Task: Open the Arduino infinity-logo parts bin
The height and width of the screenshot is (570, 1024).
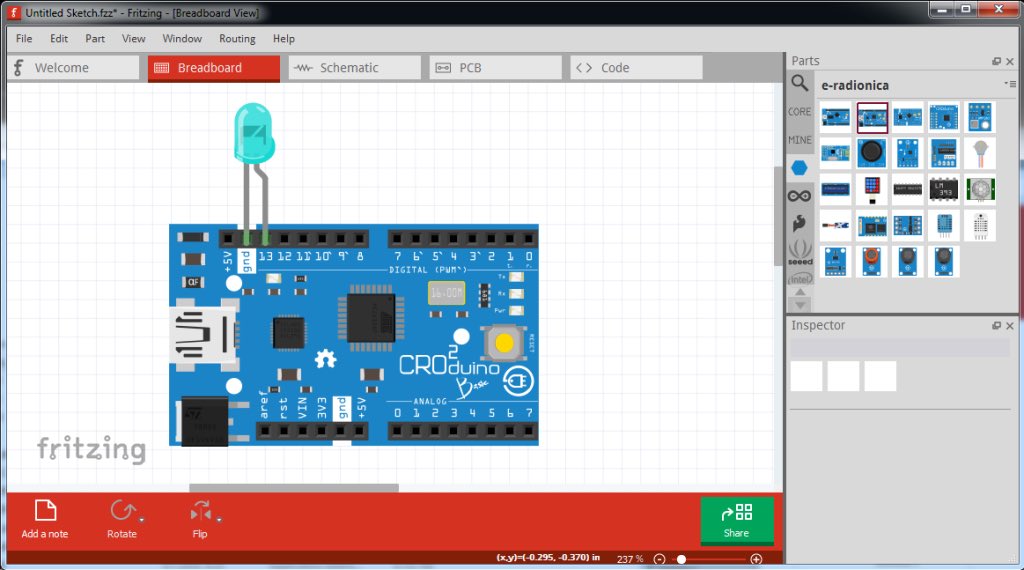Action: [x=799, y=196]
